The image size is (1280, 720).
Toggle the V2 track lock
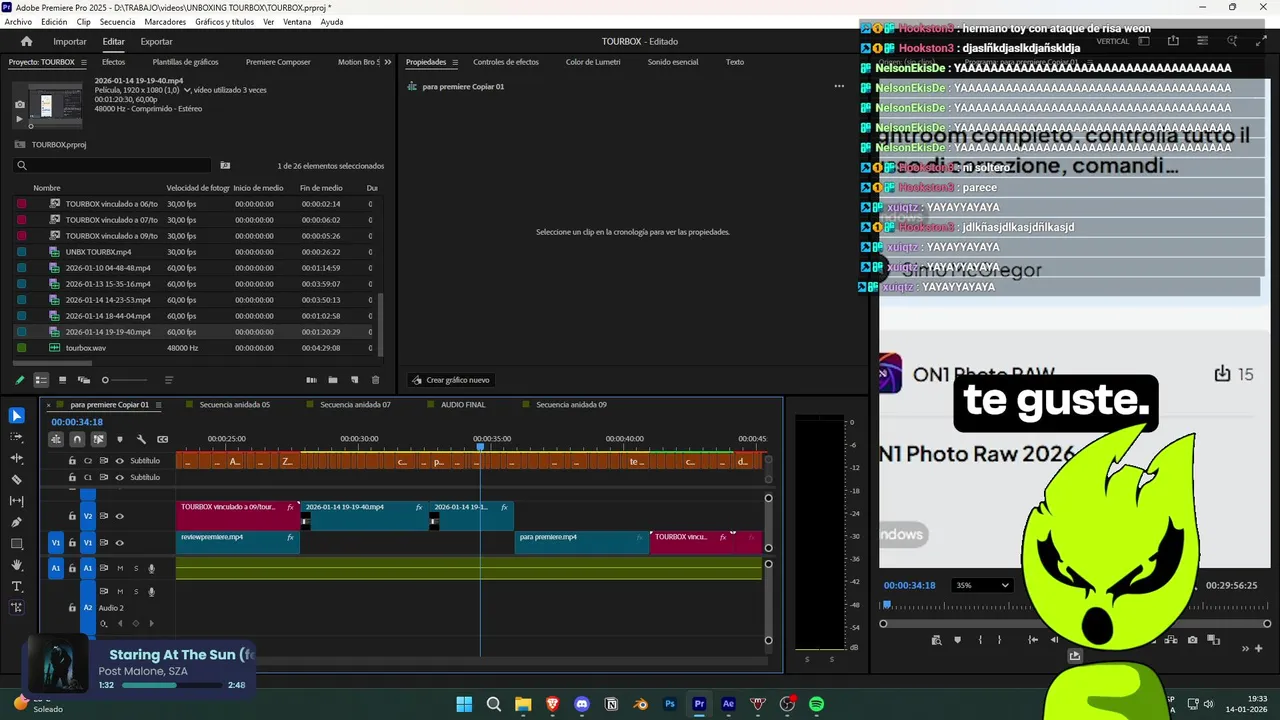coord(72,517)
